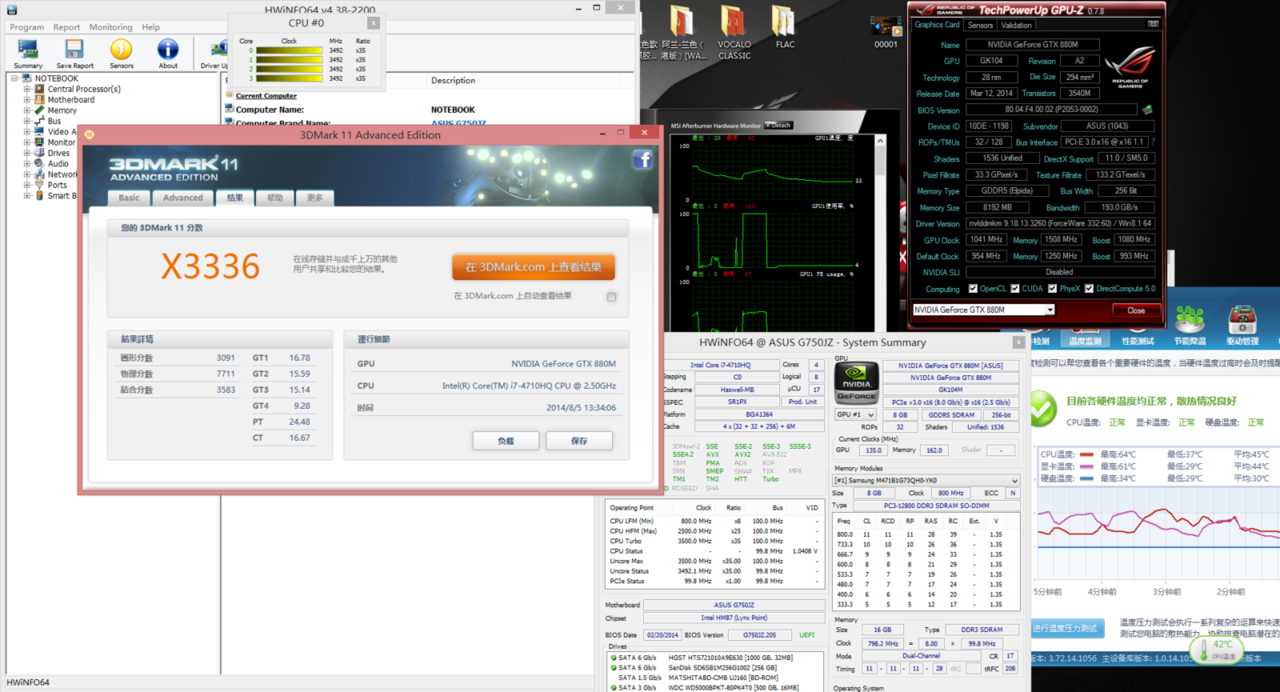The height and width of the screenshot is (692, 1280).
Task: Select the Drives node in HWiNFO tree
Action: pos(58,153)
